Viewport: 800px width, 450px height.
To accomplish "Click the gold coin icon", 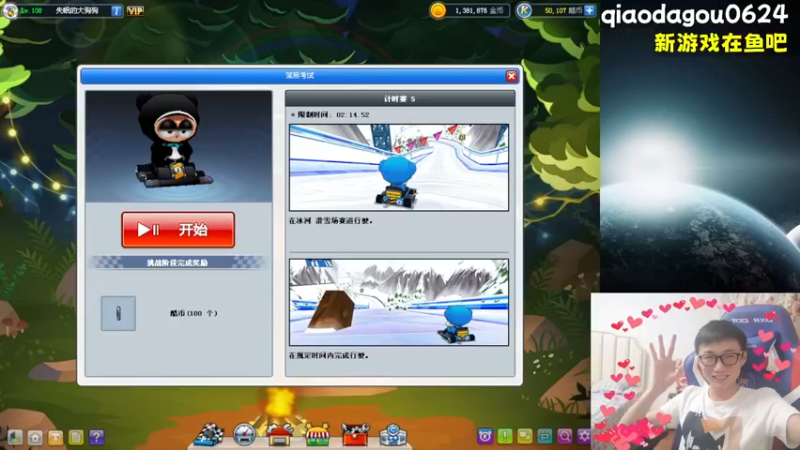I will tap(438, 10).
